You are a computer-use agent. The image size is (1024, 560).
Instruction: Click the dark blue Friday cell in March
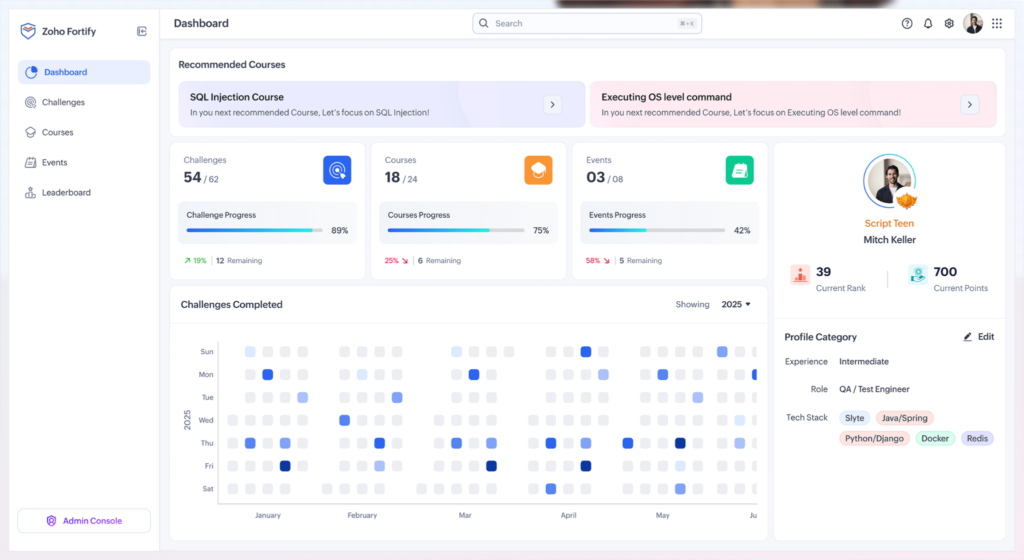491,466
